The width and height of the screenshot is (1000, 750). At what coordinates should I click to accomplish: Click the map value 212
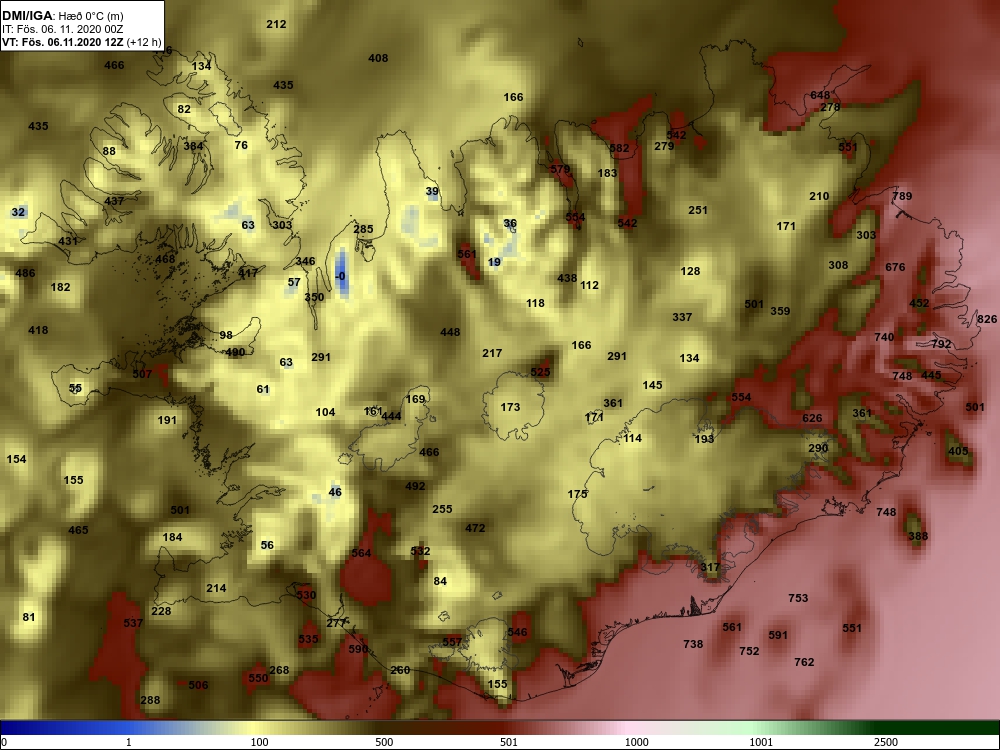pos(276,24)
